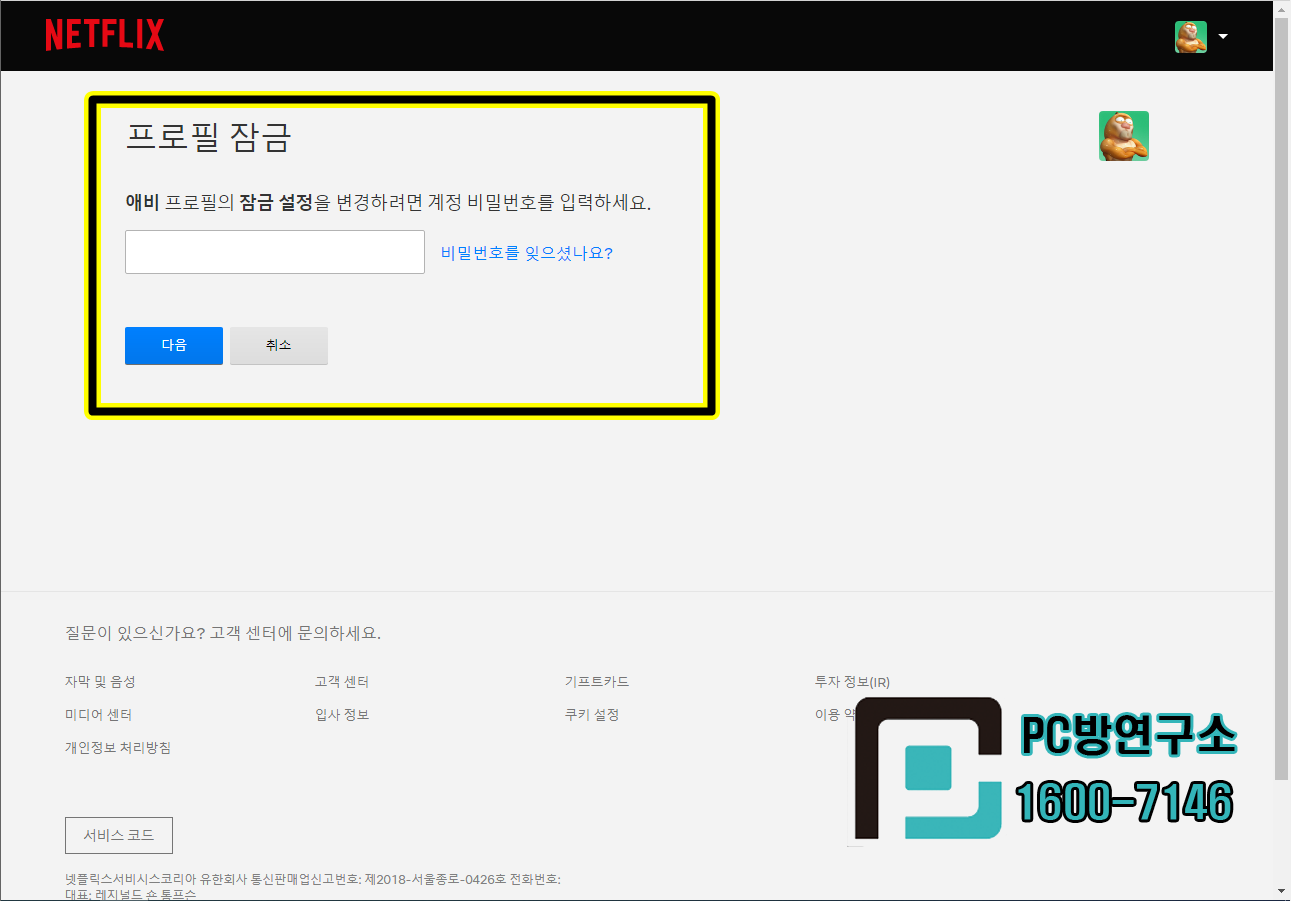
Task: Open the 투자 정보(IR) footer link
Action: coord(852,682)
